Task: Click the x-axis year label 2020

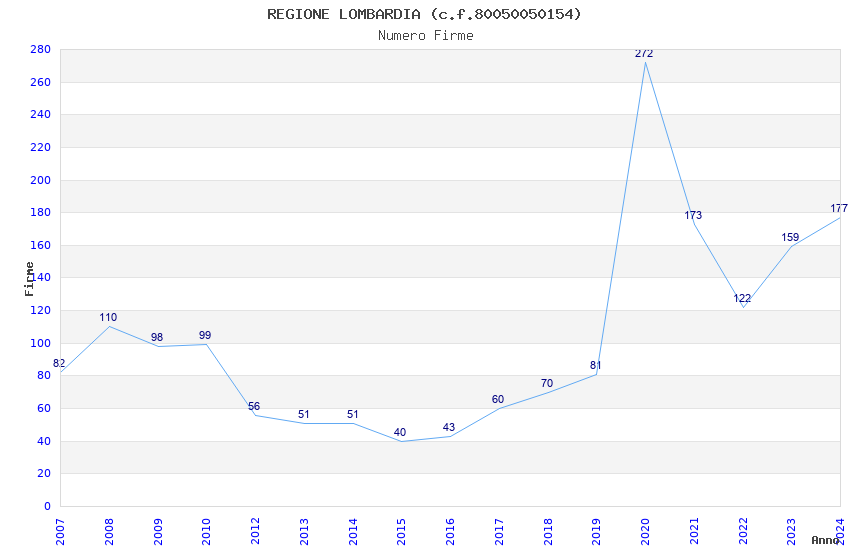Action: tap(646, 532)
